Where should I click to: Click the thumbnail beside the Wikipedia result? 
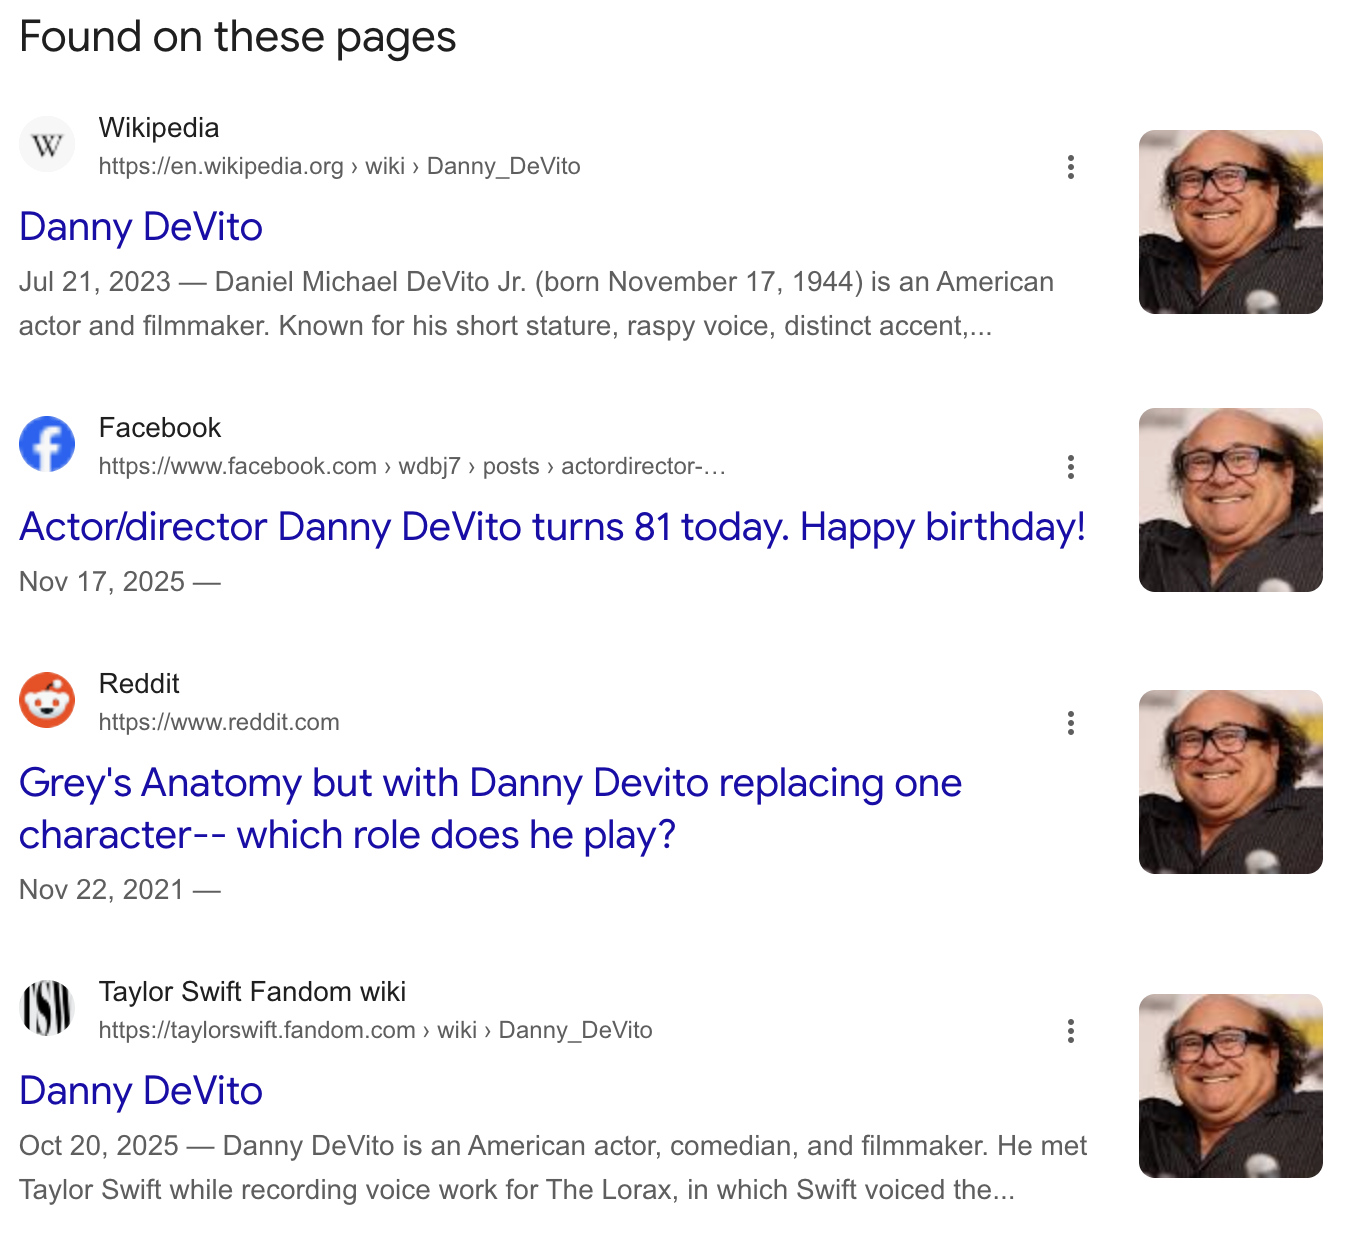1230,222
